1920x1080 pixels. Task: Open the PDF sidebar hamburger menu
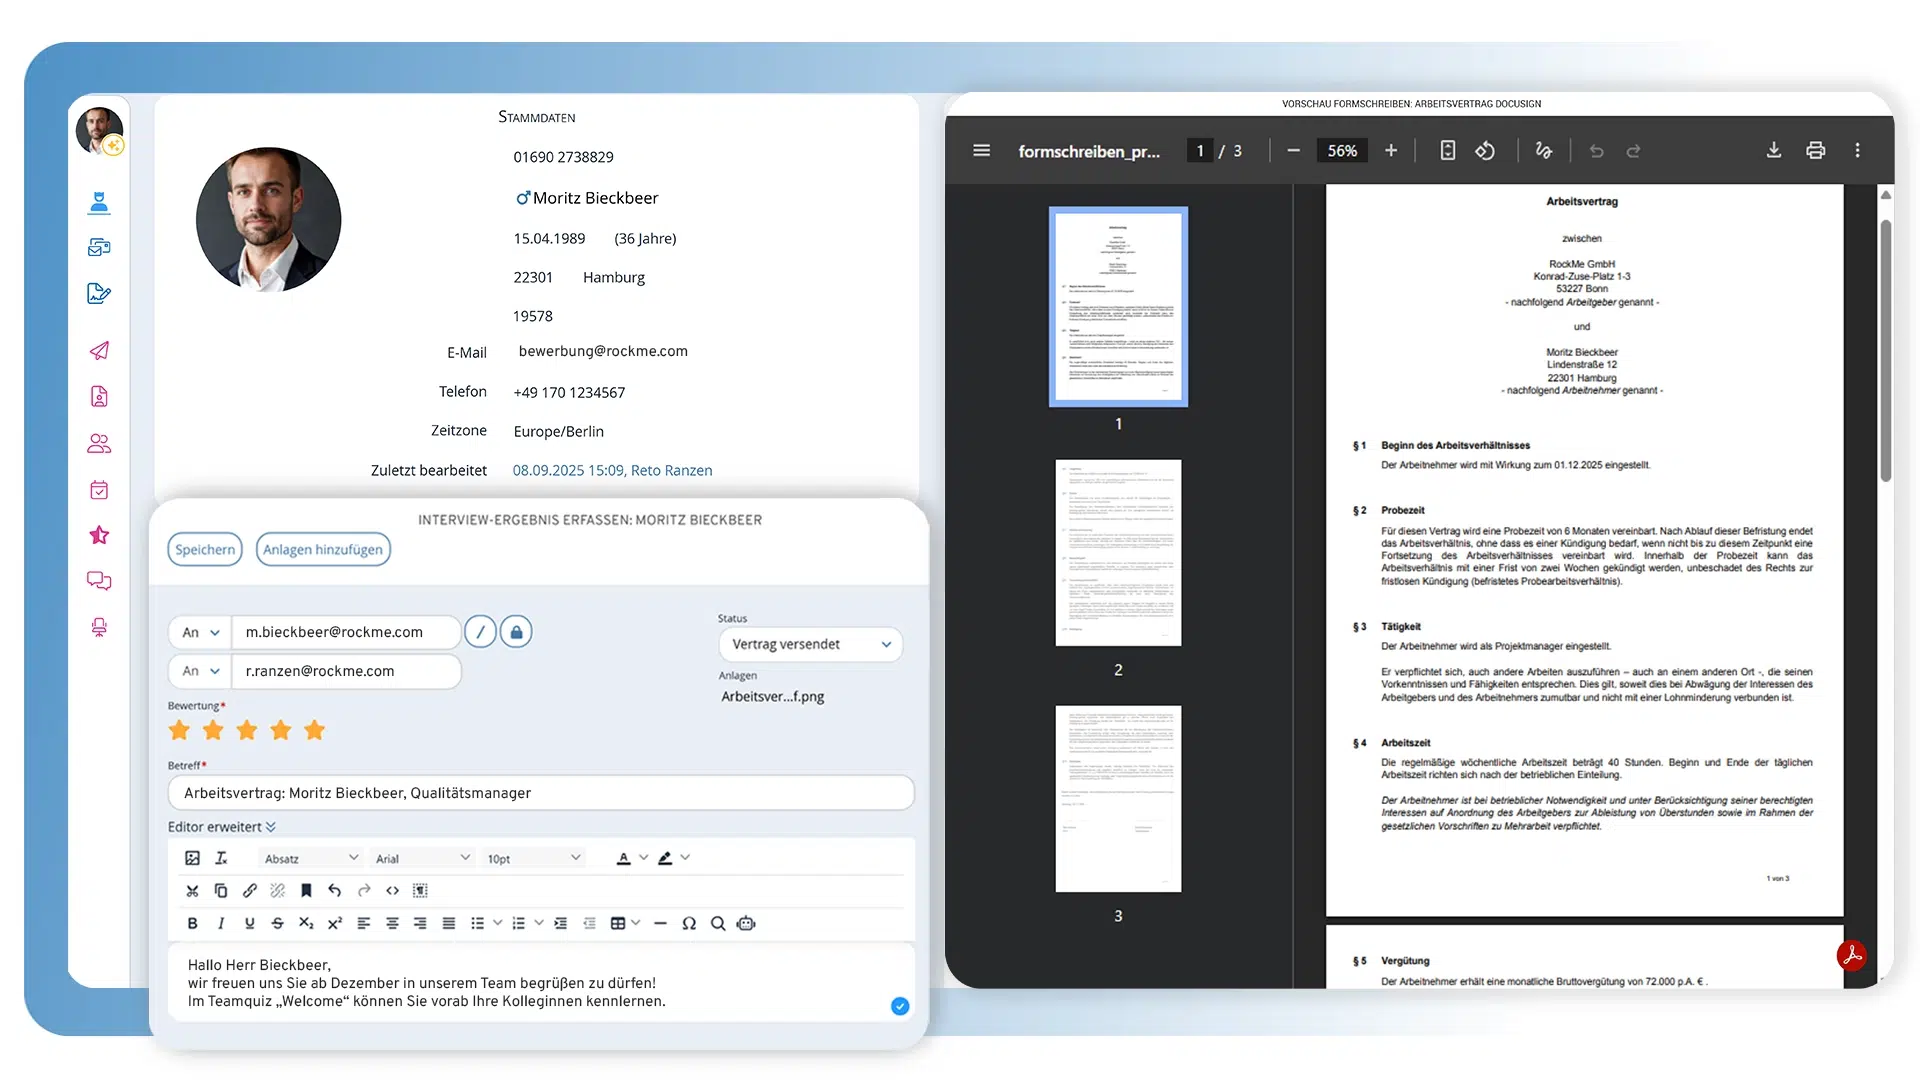pos(981,150)
